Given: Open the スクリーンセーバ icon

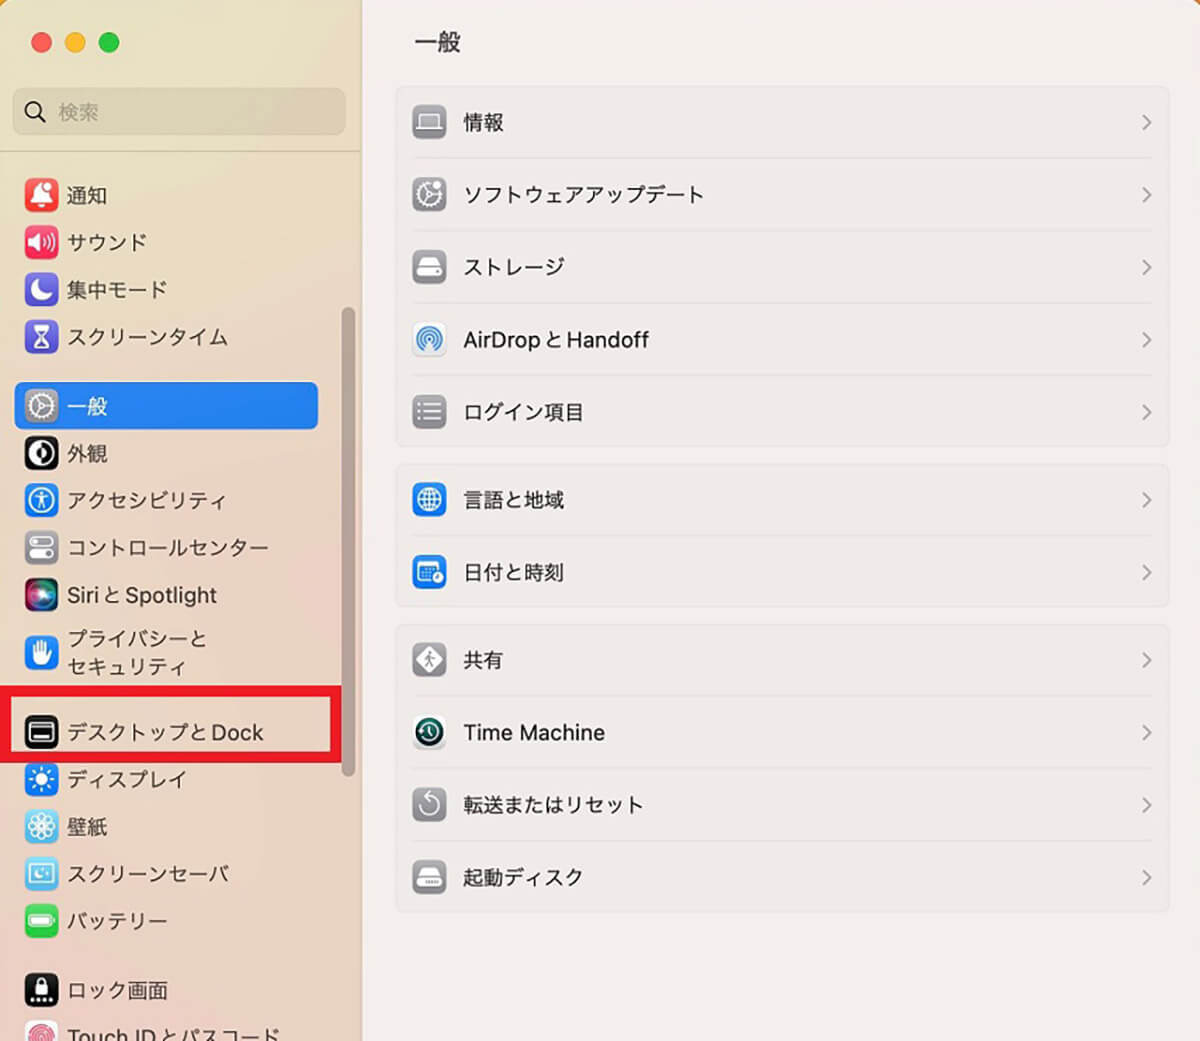Looking at the screenshot, I should coord(41,874).
